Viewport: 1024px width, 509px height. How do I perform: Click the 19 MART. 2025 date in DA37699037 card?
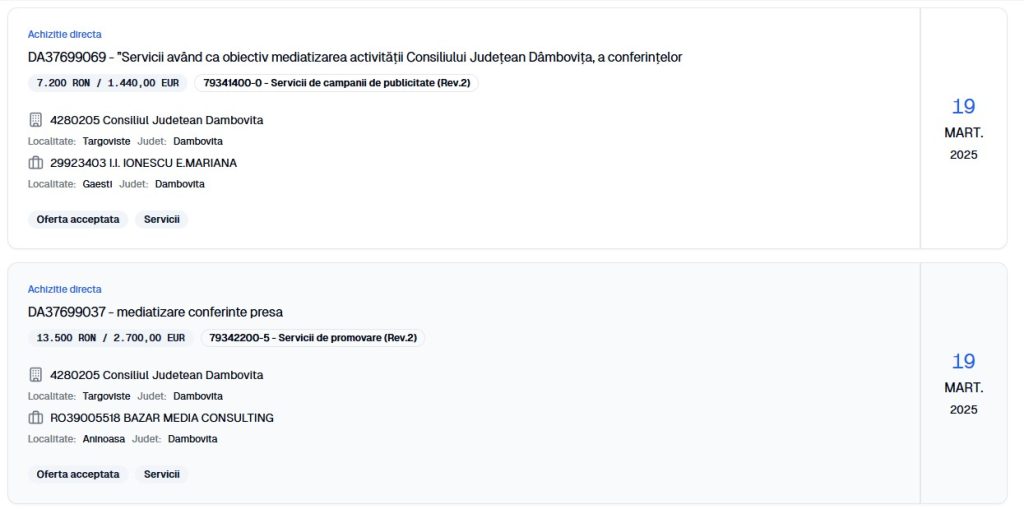click(x=963, y=383)
